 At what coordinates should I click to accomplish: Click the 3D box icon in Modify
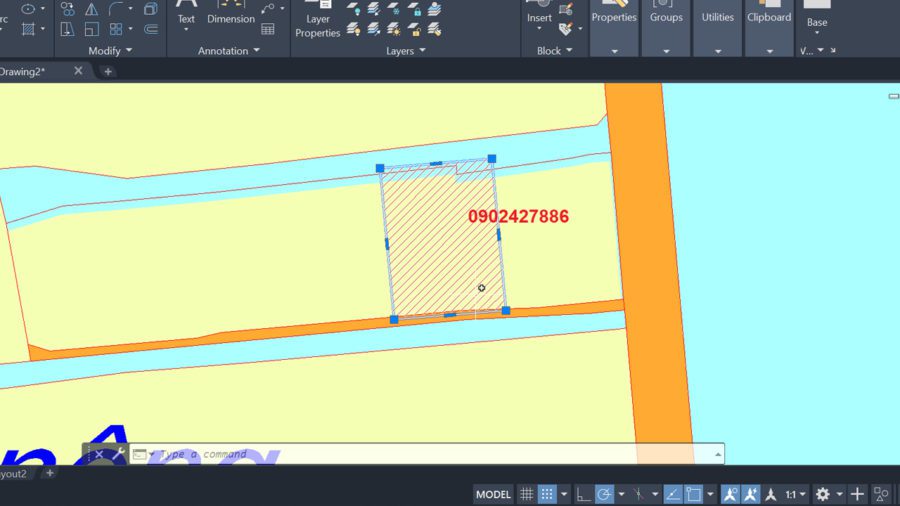[150, 9]
